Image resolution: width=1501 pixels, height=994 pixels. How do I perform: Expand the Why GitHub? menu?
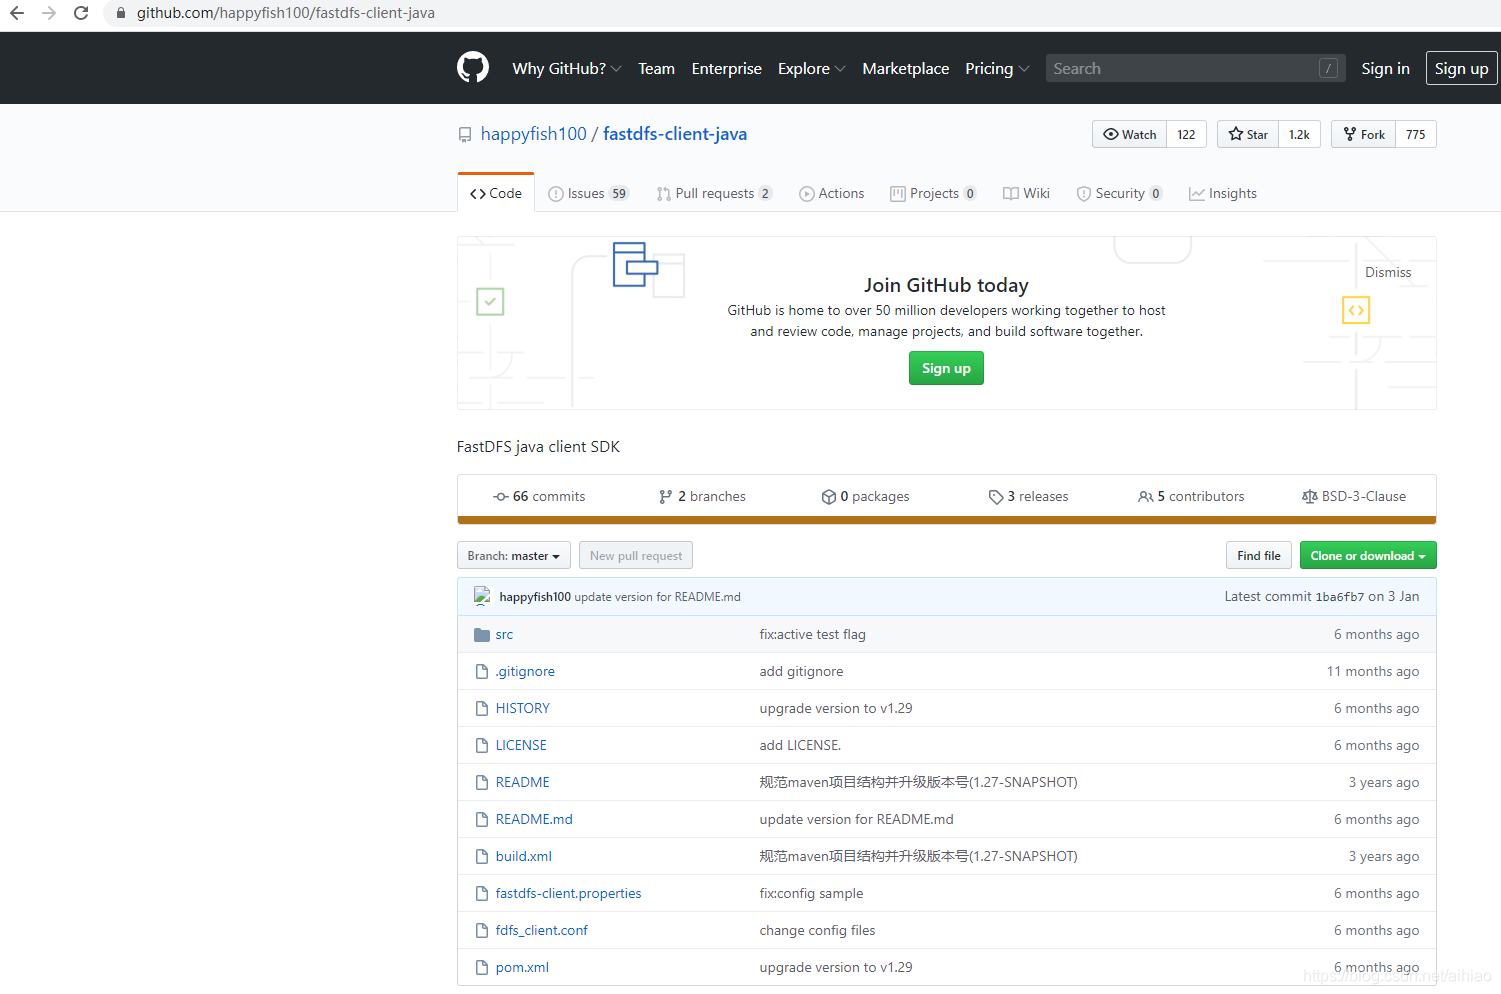(567, 69)
